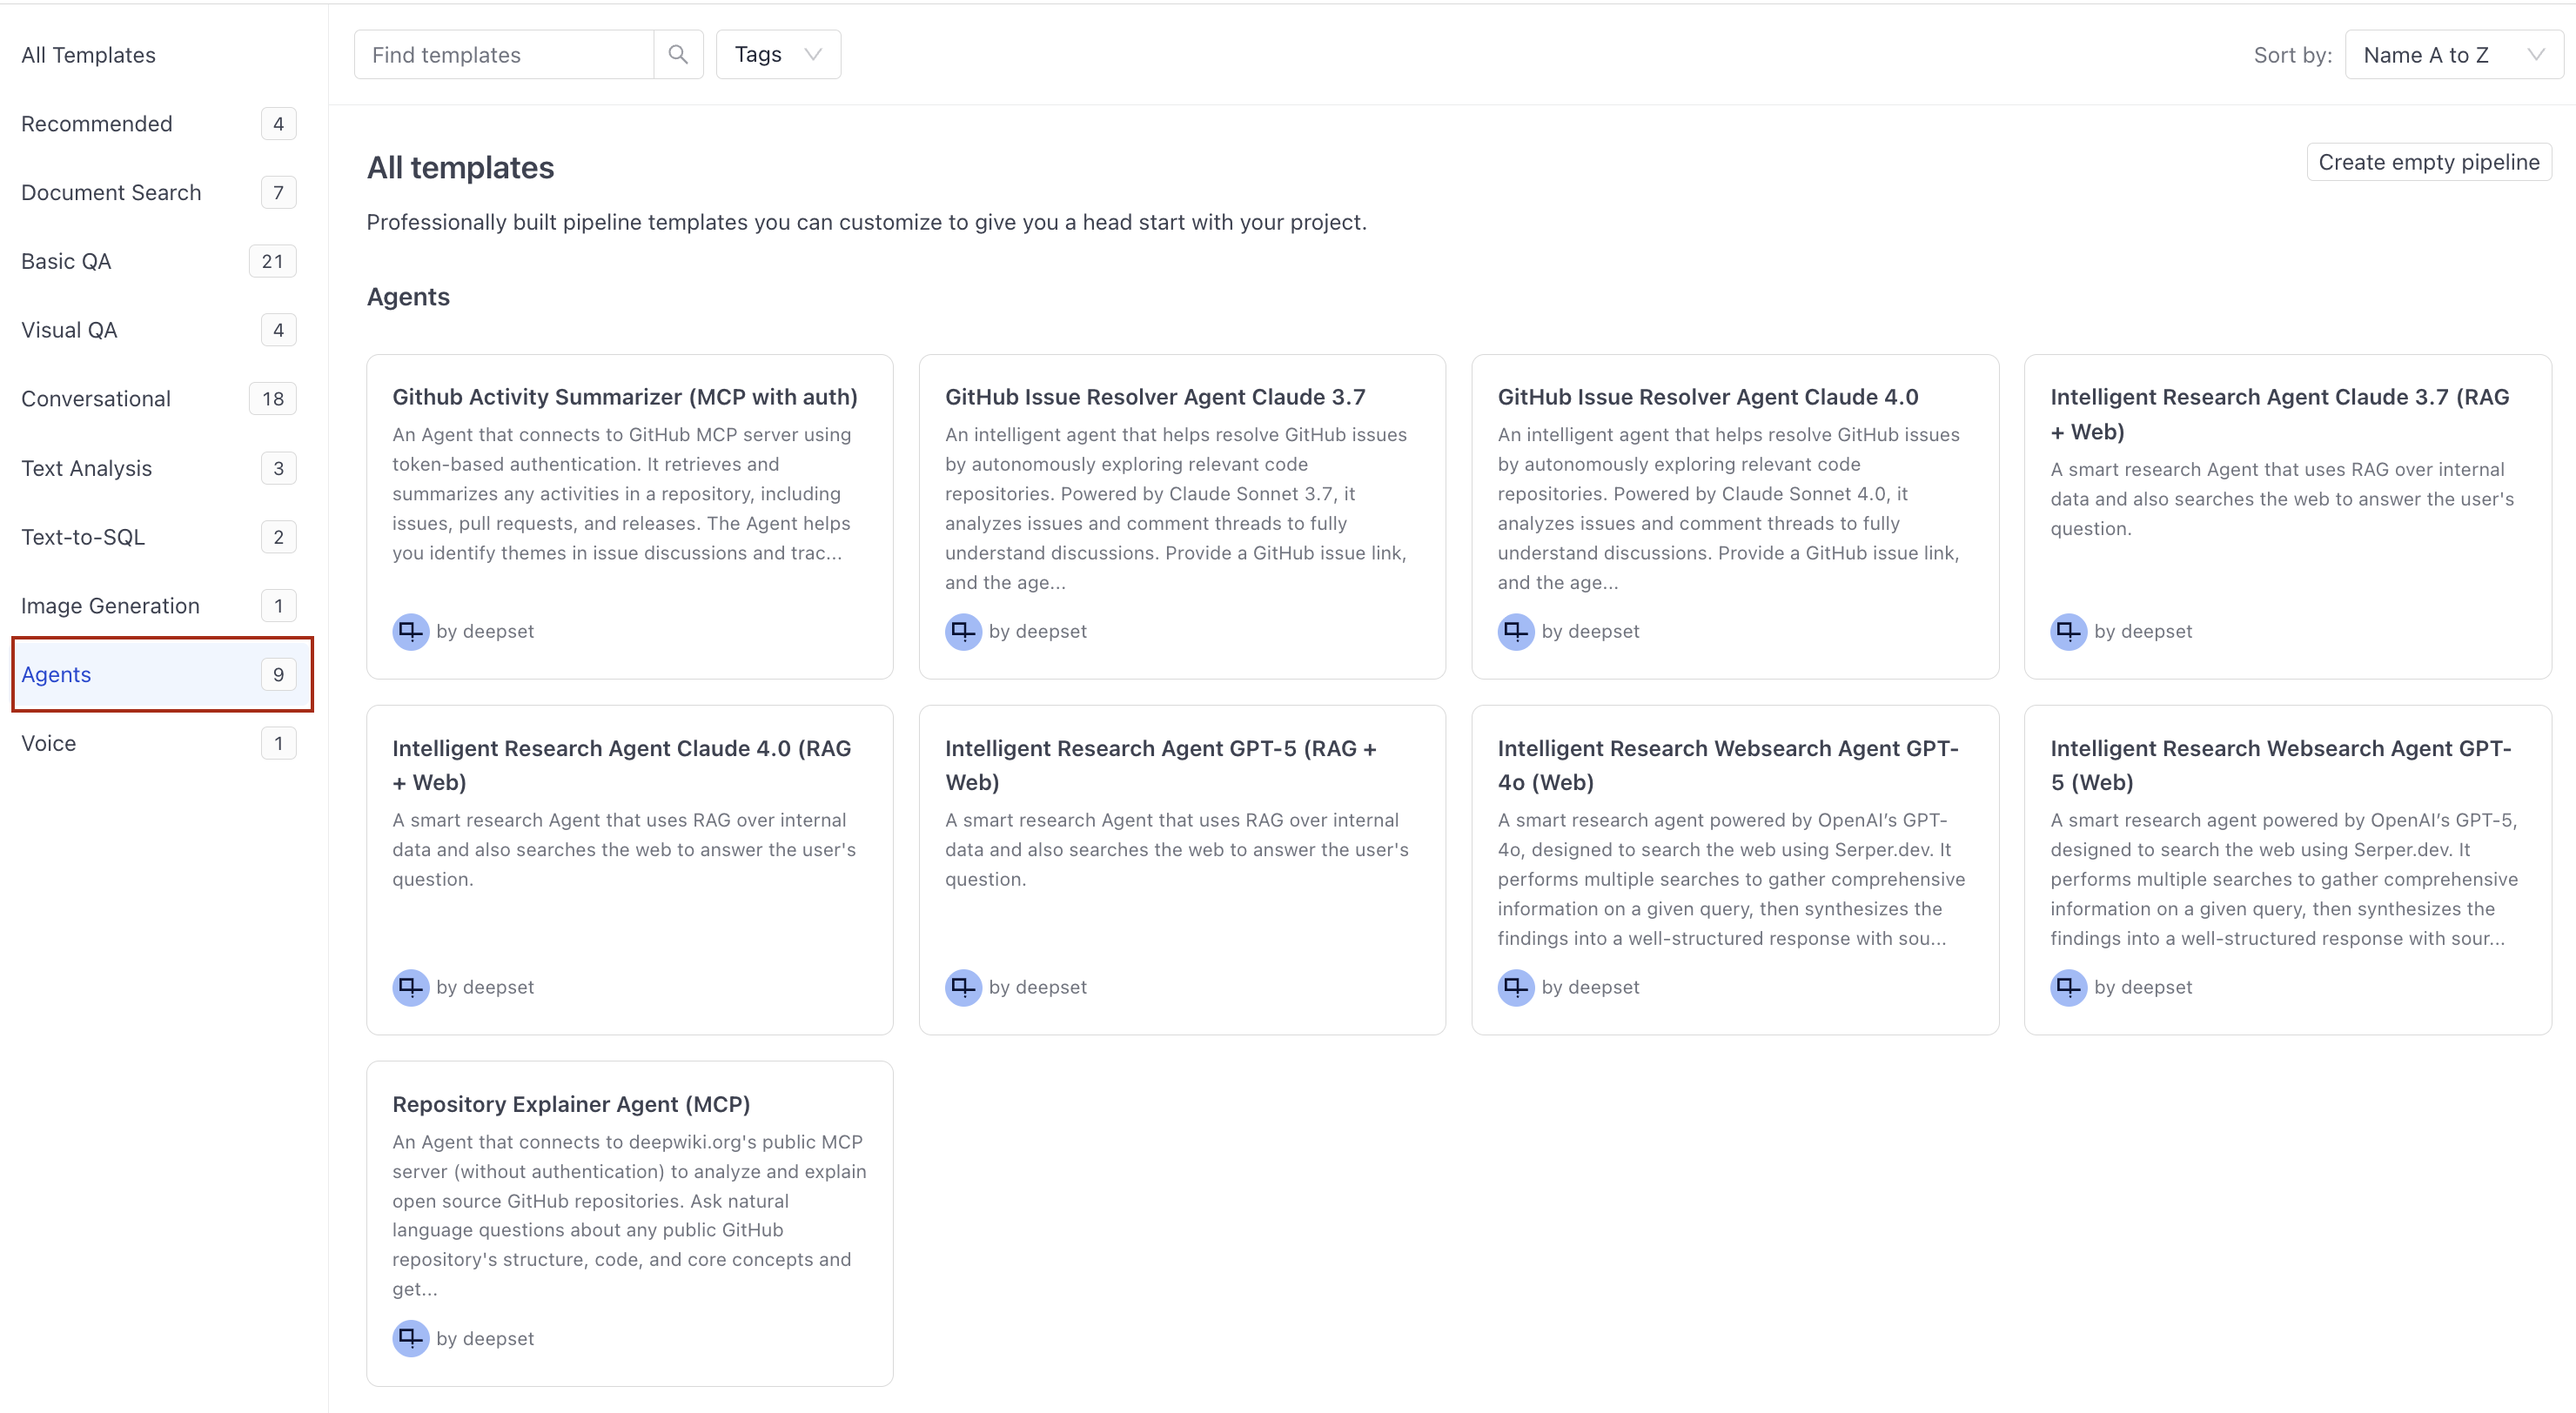
Task: Click the deepset icon on Intelligent Research Agent GPT-5 card
Action: tap(963, 987)
